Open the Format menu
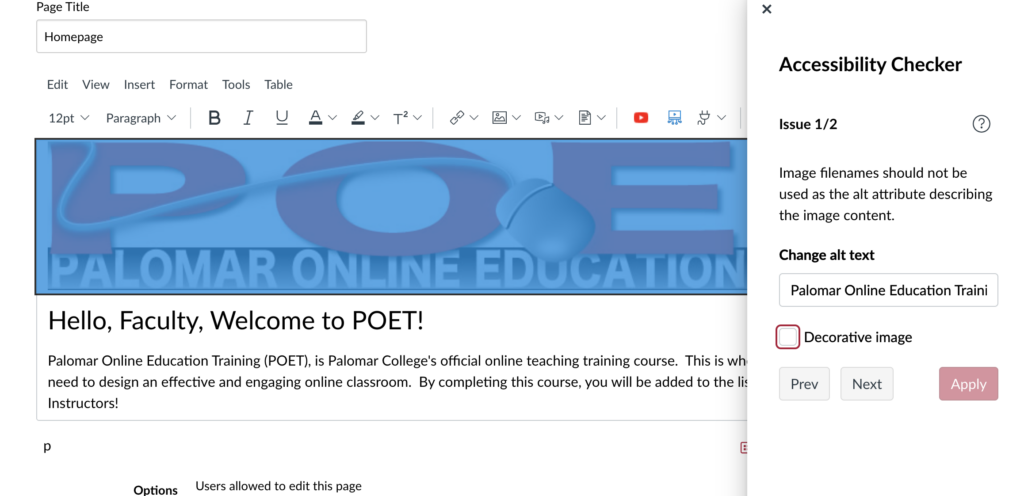This screenshot has width=1024, height=496. click(189, 85)
